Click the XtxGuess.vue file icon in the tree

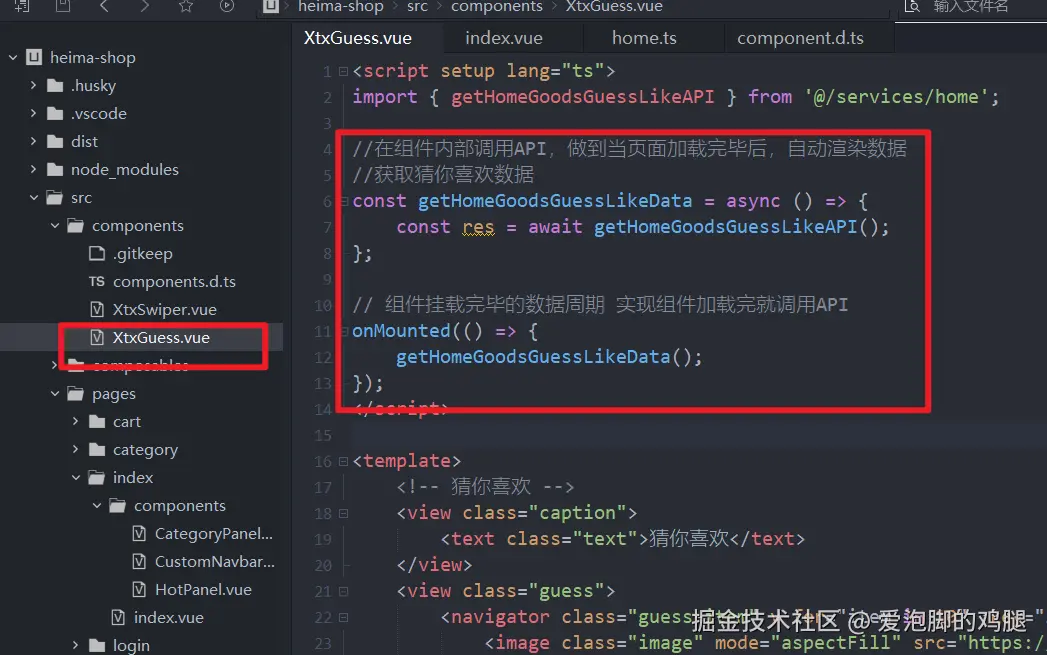pos(97,338)
